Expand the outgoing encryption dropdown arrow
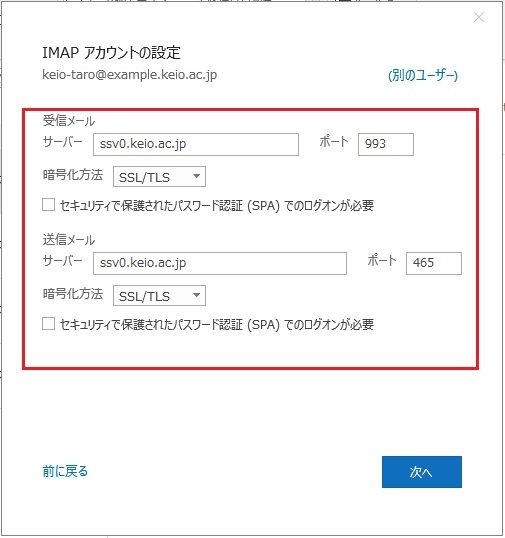The image size is (505, 538). click(x=196, y=295)
